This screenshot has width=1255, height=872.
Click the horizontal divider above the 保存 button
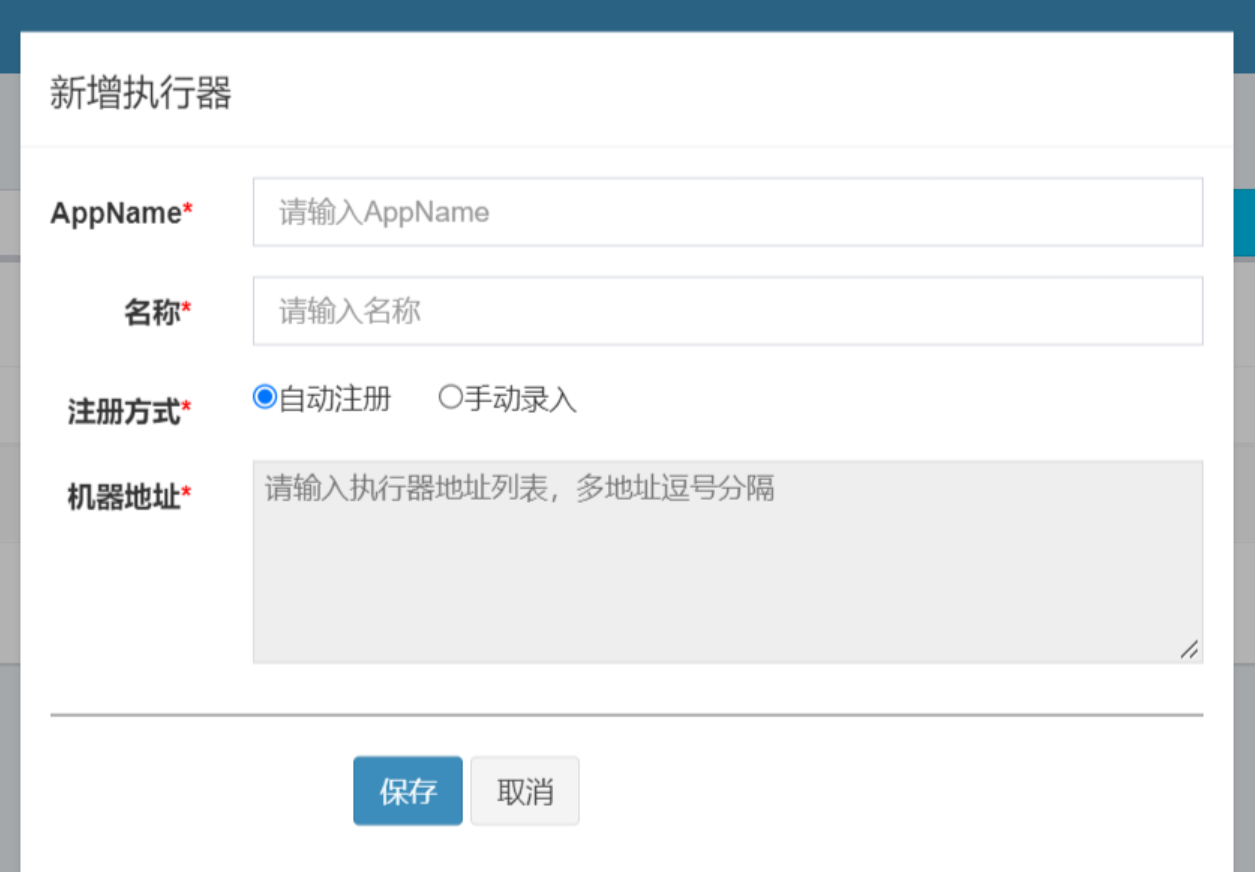(x=627, y=715)
